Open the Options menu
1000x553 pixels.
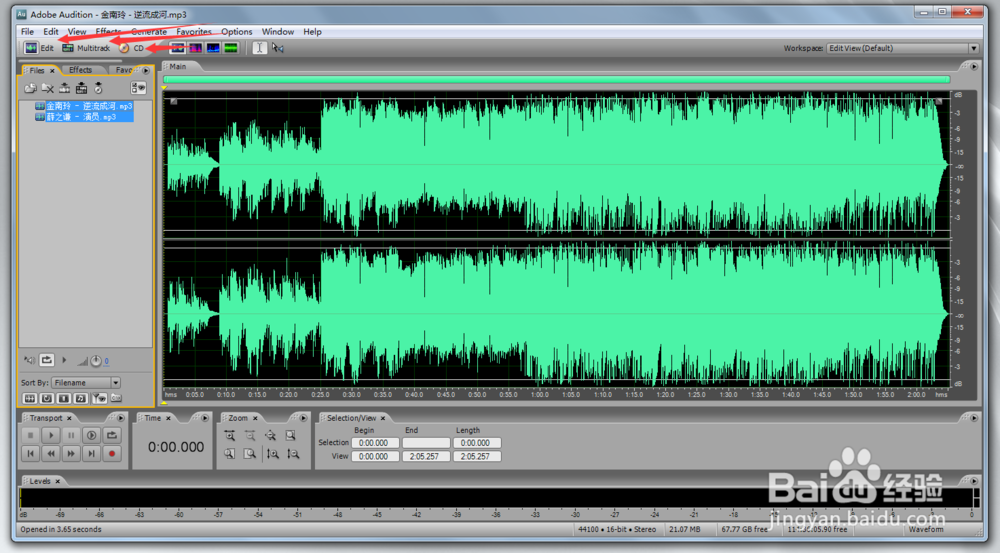237,31
